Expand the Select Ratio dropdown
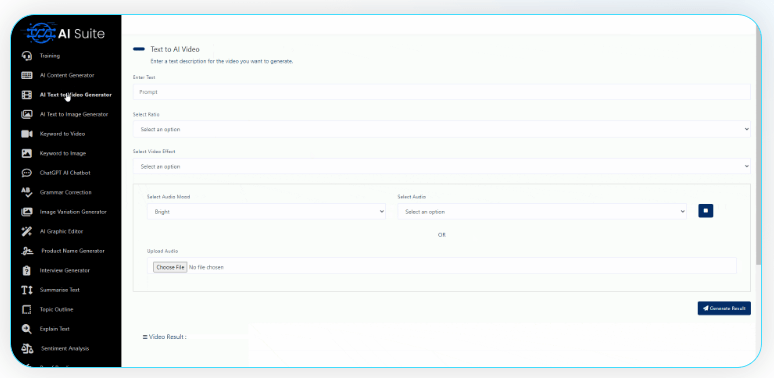The height and width of the screenshot is (378, 774). coord(442,129)
